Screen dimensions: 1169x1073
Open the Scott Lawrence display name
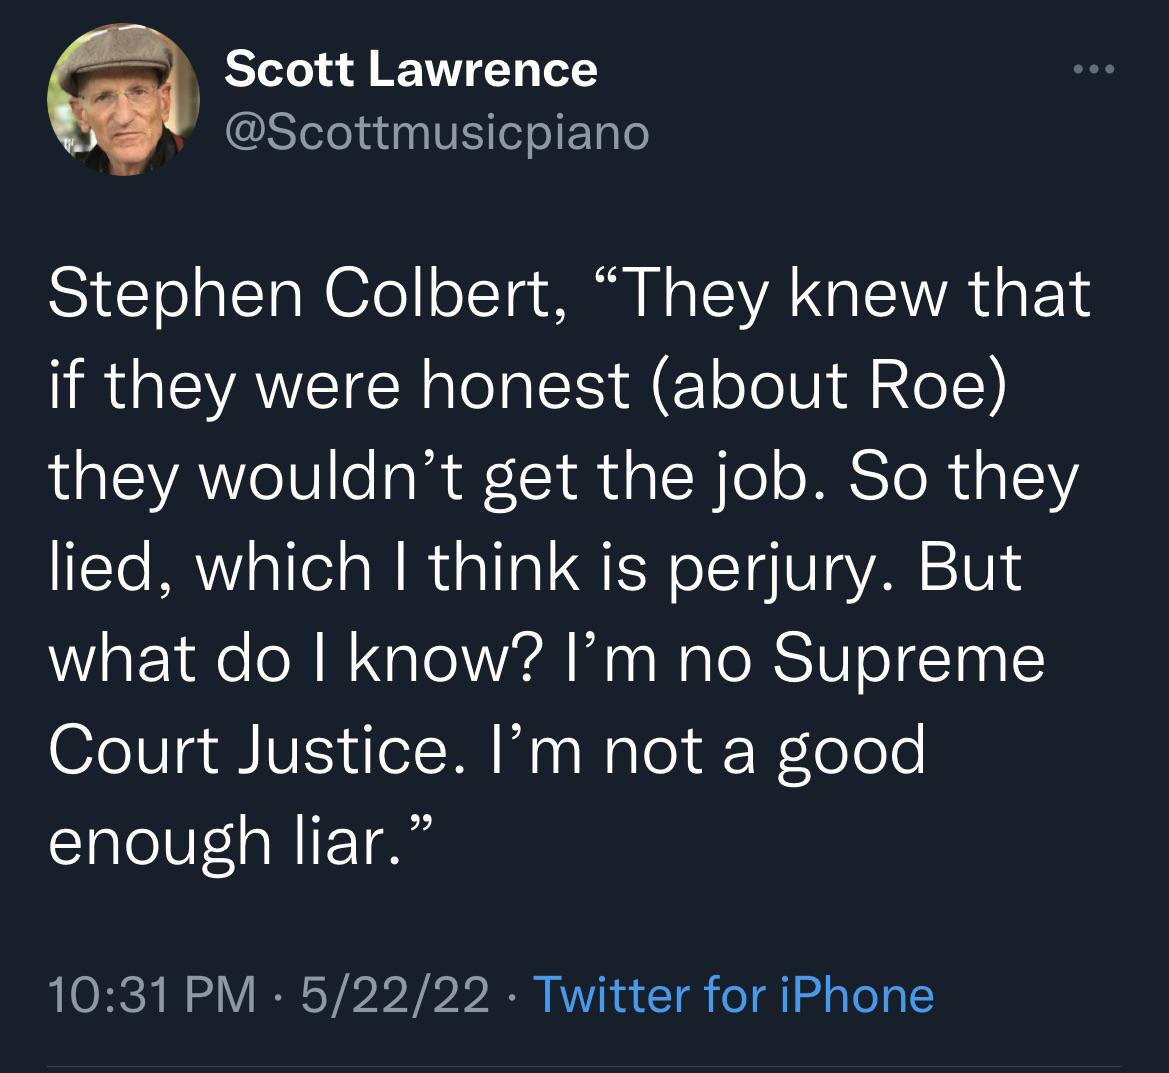tap(411, 69)
